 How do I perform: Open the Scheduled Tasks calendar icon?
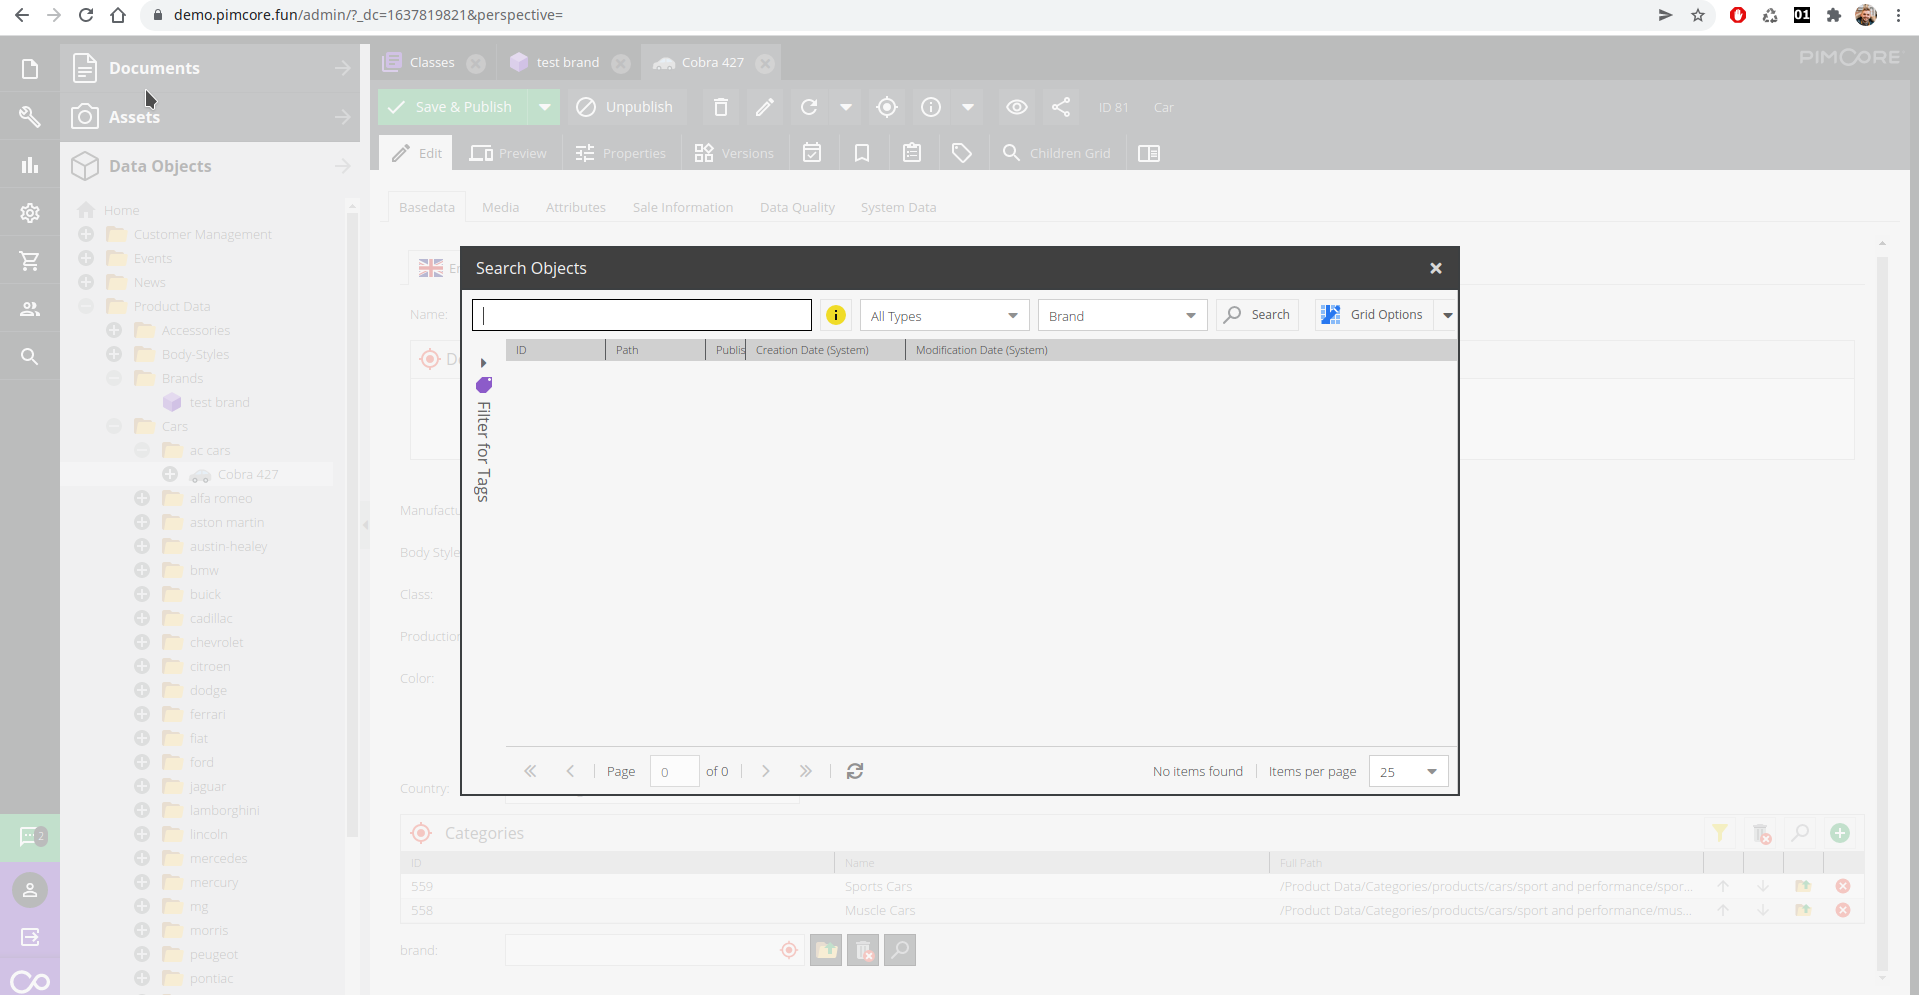point(812,152)
